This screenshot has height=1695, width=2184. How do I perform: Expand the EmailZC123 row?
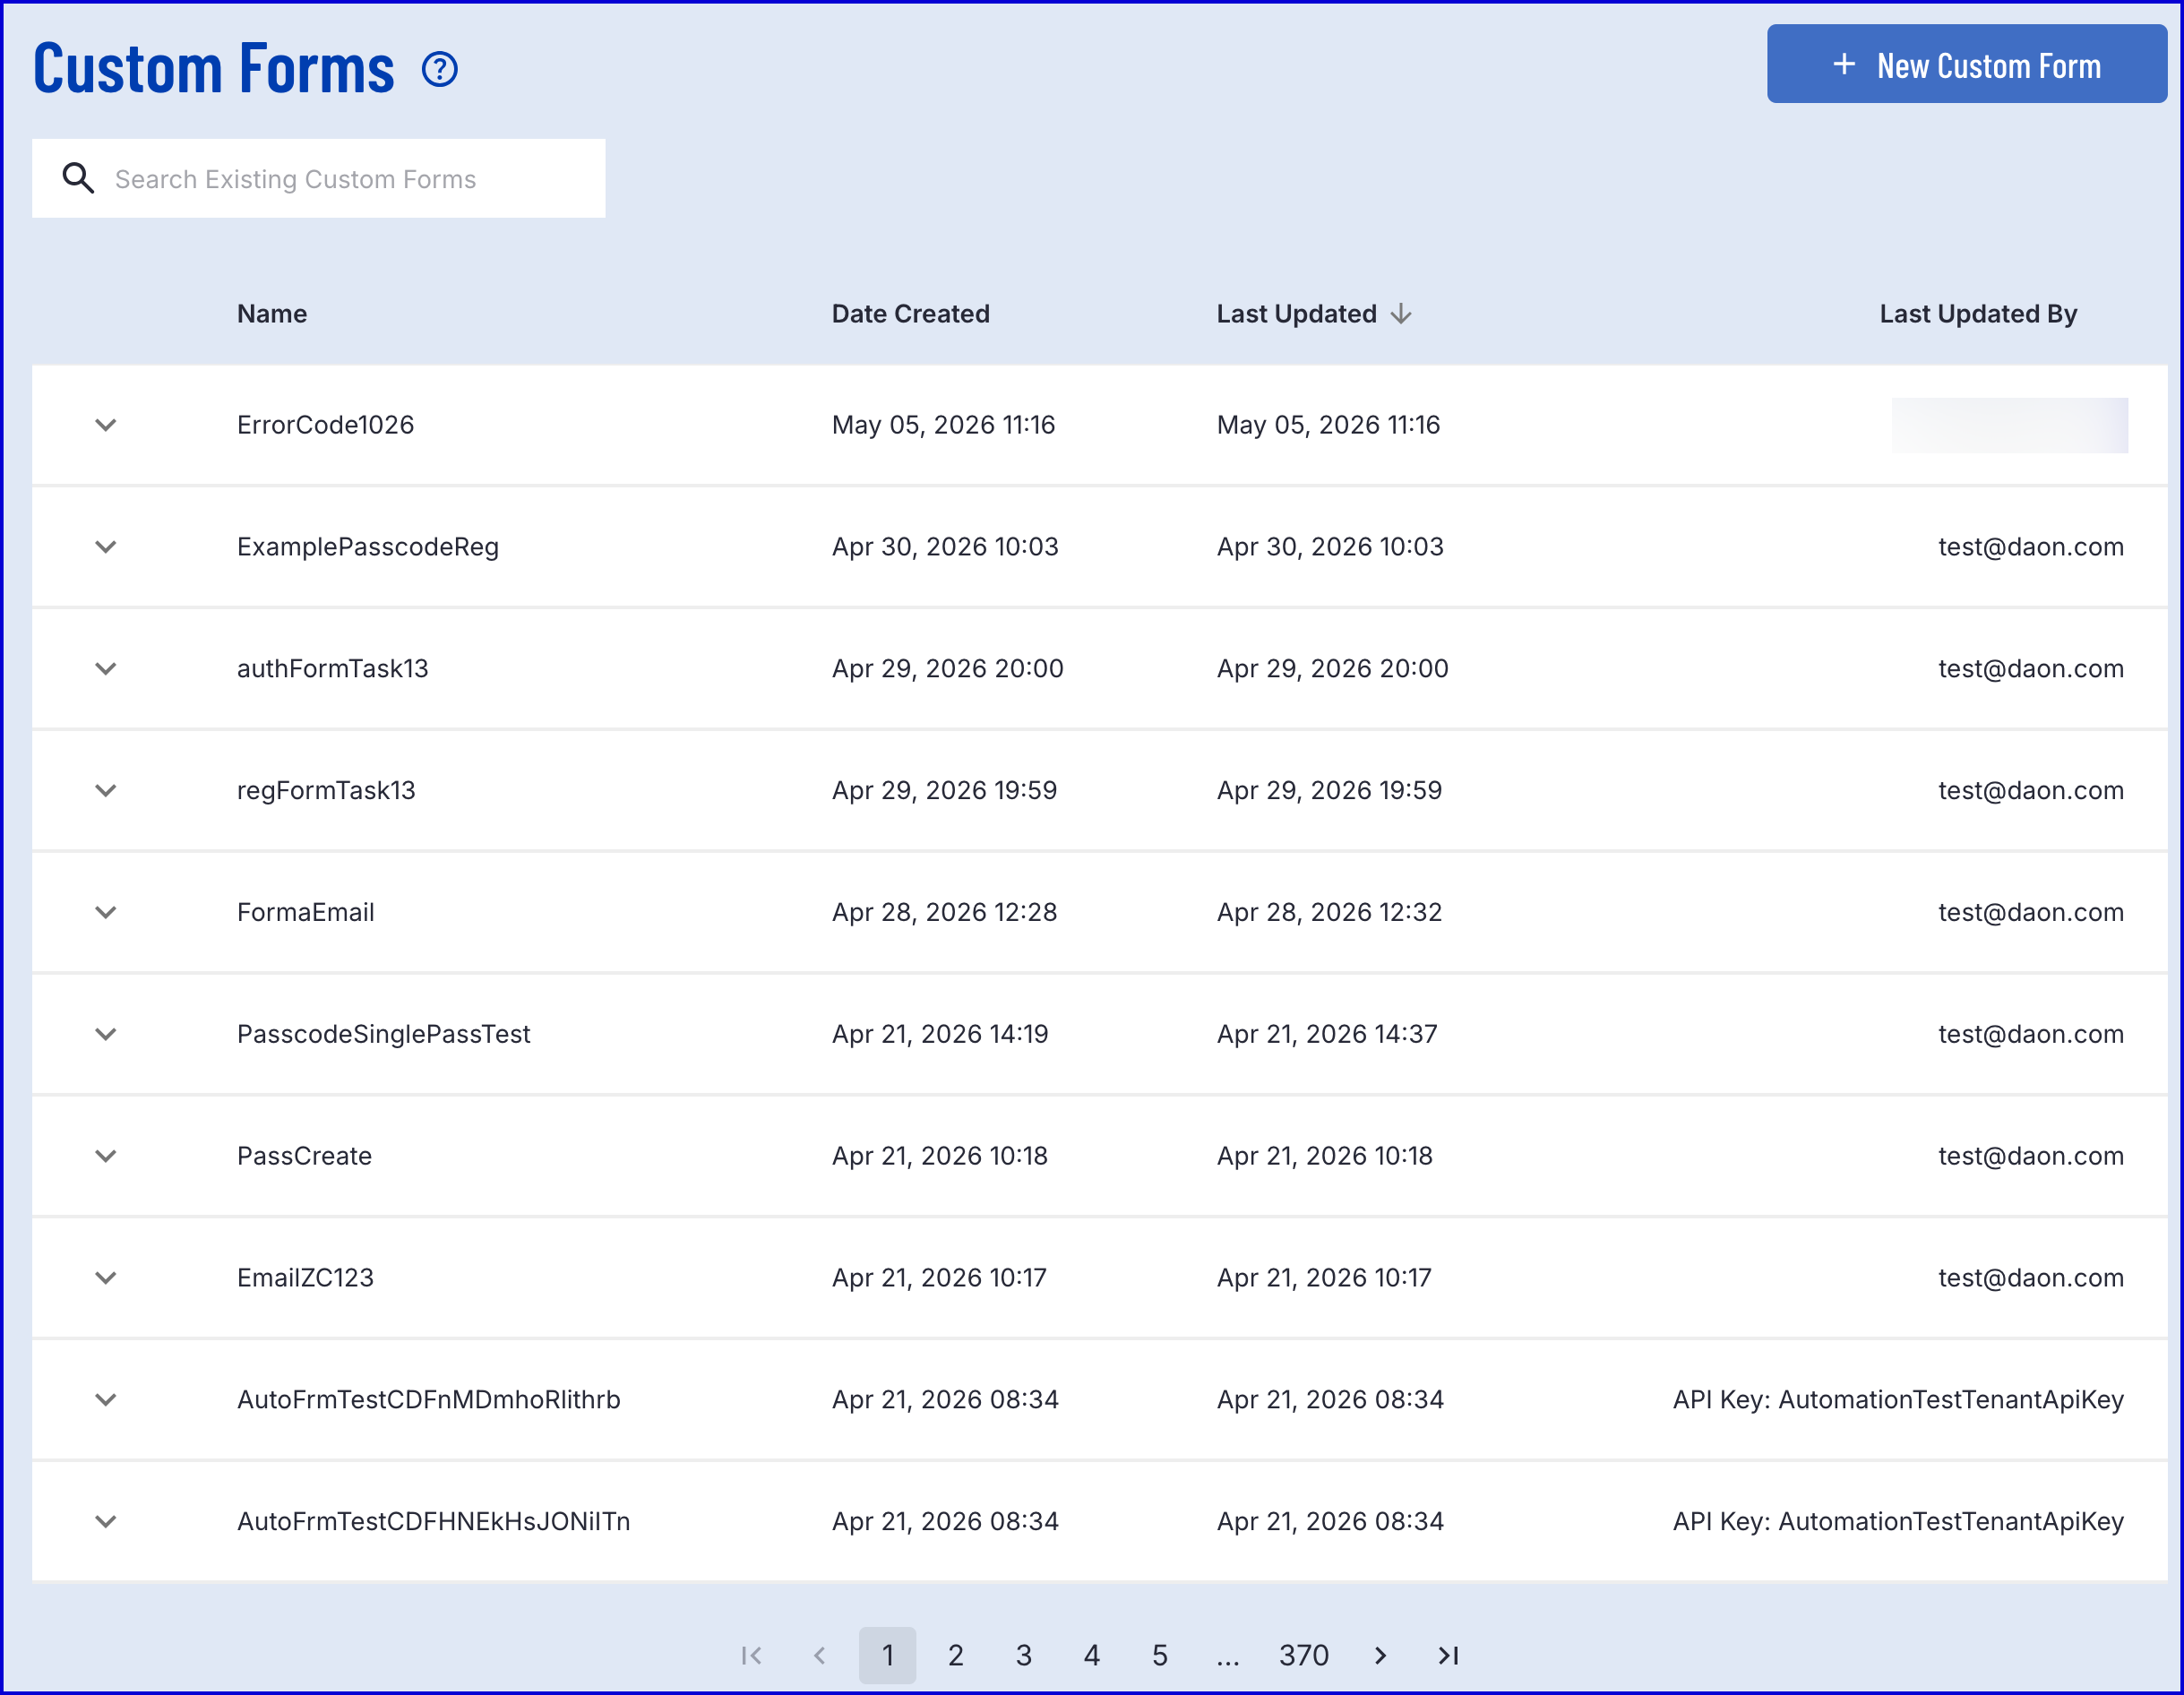[x=106, y=1279]
